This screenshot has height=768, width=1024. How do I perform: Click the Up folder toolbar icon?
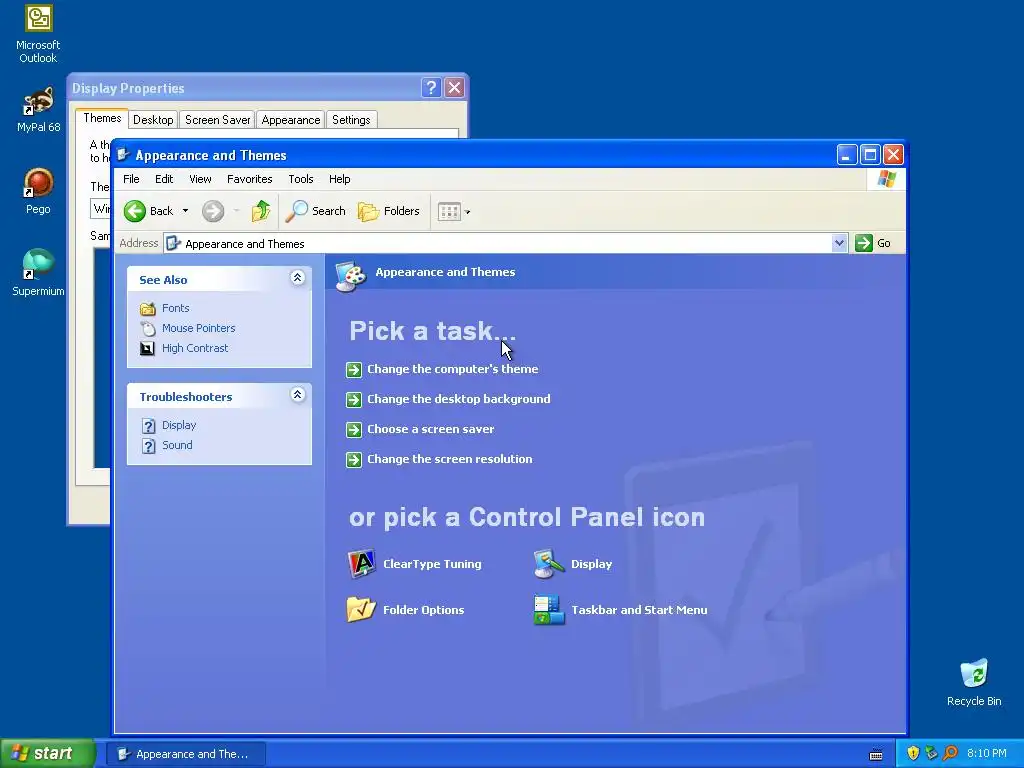point(261,211)
